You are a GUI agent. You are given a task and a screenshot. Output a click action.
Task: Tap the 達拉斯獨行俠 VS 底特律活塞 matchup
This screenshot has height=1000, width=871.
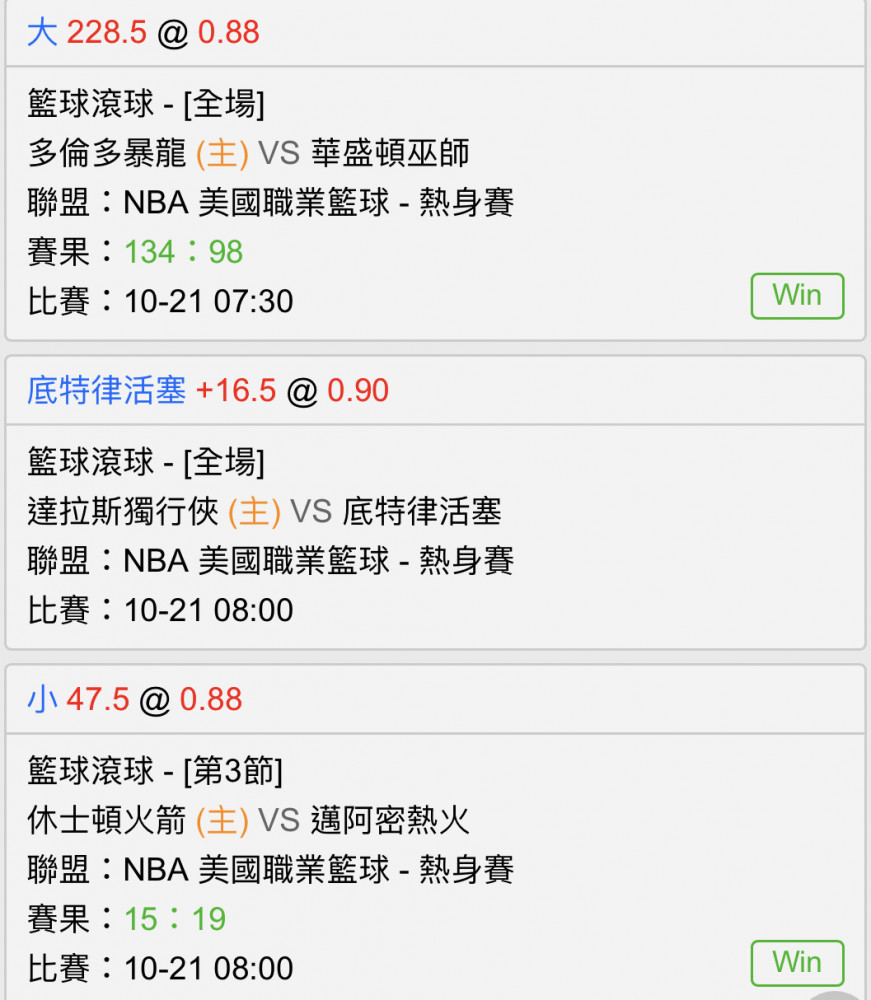point(265,511)
